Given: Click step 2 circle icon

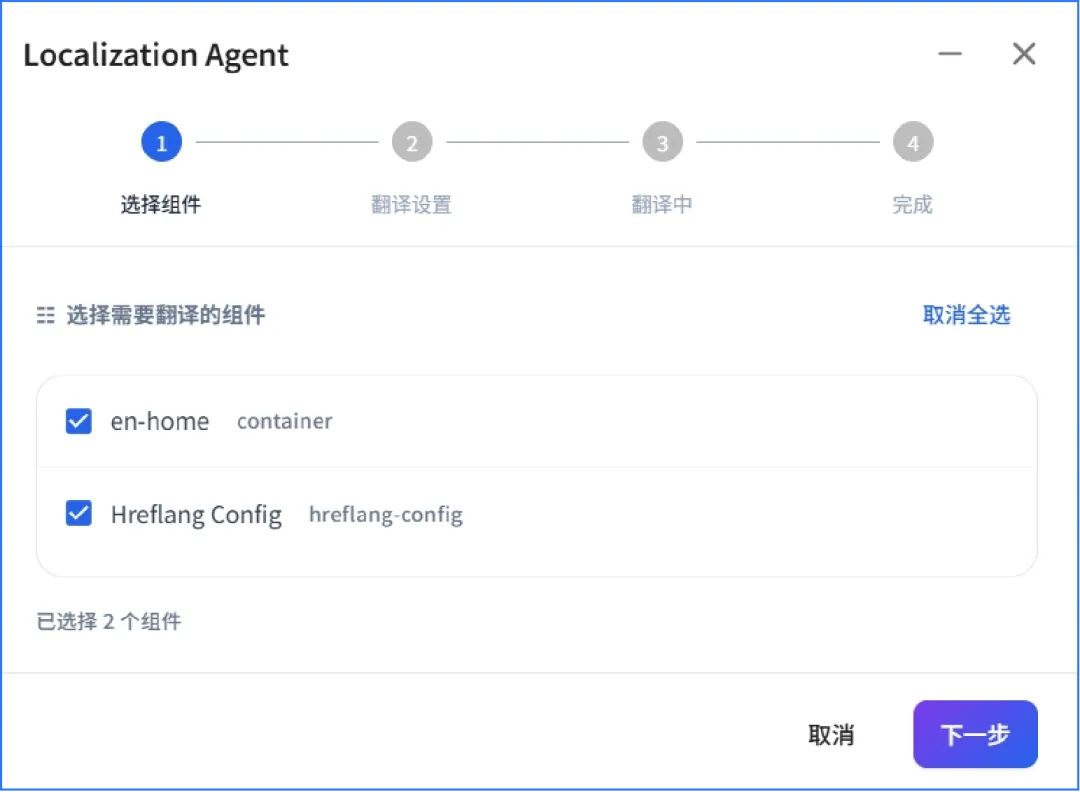Looking at the screenshot, I should pyautogui.click(x=412, y=142).
